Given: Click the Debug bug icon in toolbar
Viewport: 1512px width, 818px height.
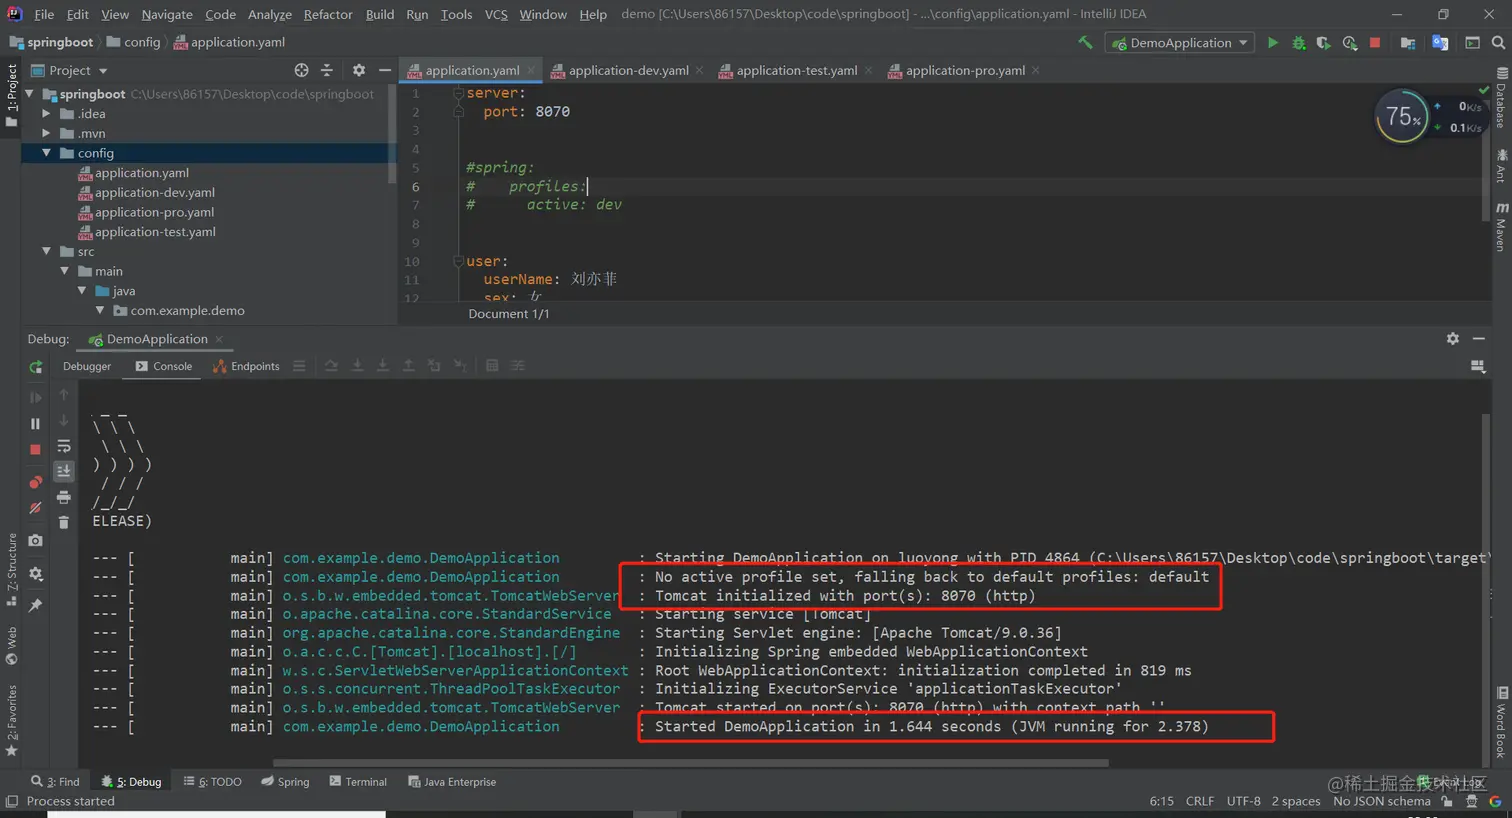Looking at the screenshot, I should [x=1298, y=43].
